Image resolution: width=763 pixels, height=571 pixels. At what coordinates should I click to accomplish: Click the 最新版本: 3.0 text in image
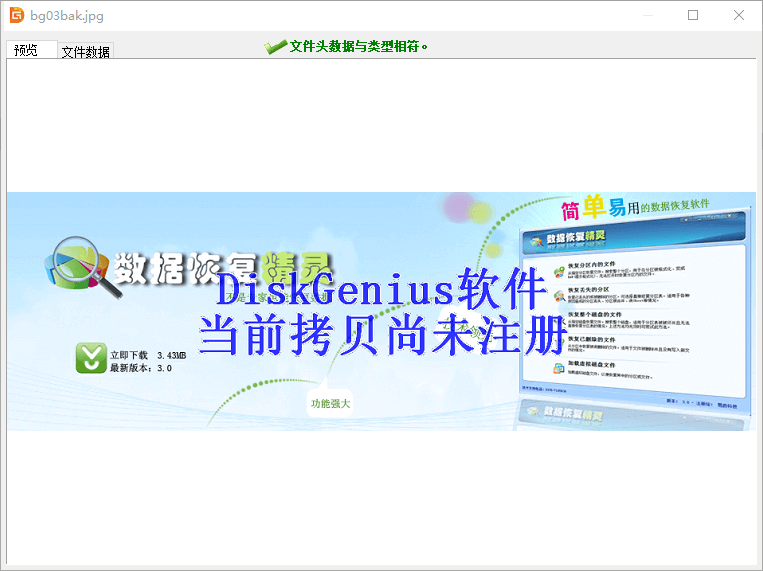tap(141, 368)
